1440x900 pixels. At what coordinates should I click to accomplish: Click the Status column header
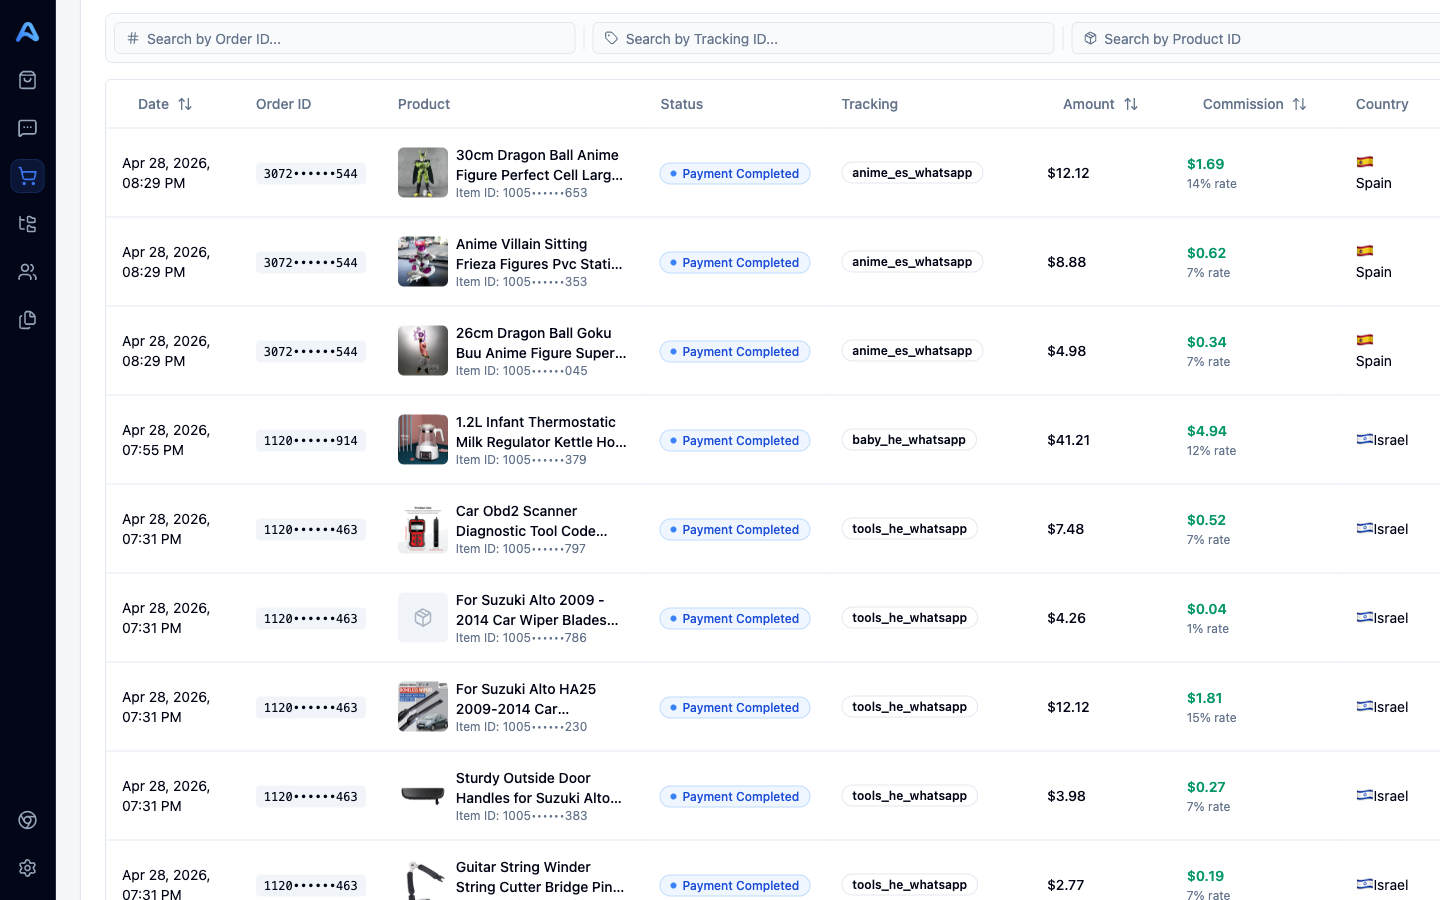point(681,104)
